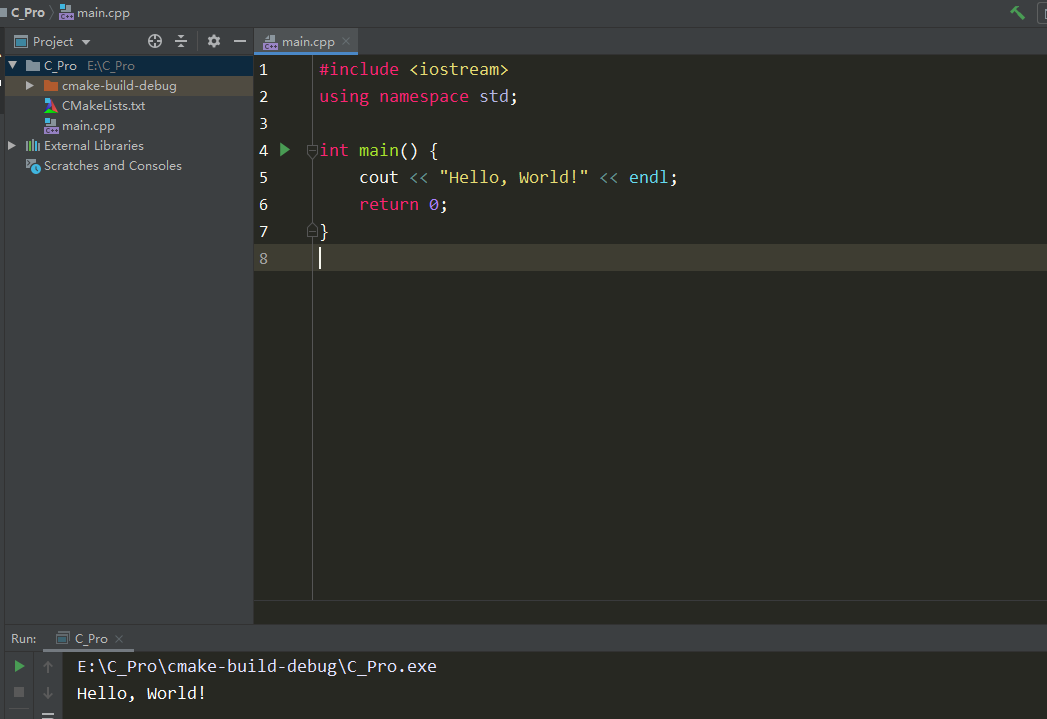Hide the Project tool window
1047x719 pixels.
coord(240,41)
